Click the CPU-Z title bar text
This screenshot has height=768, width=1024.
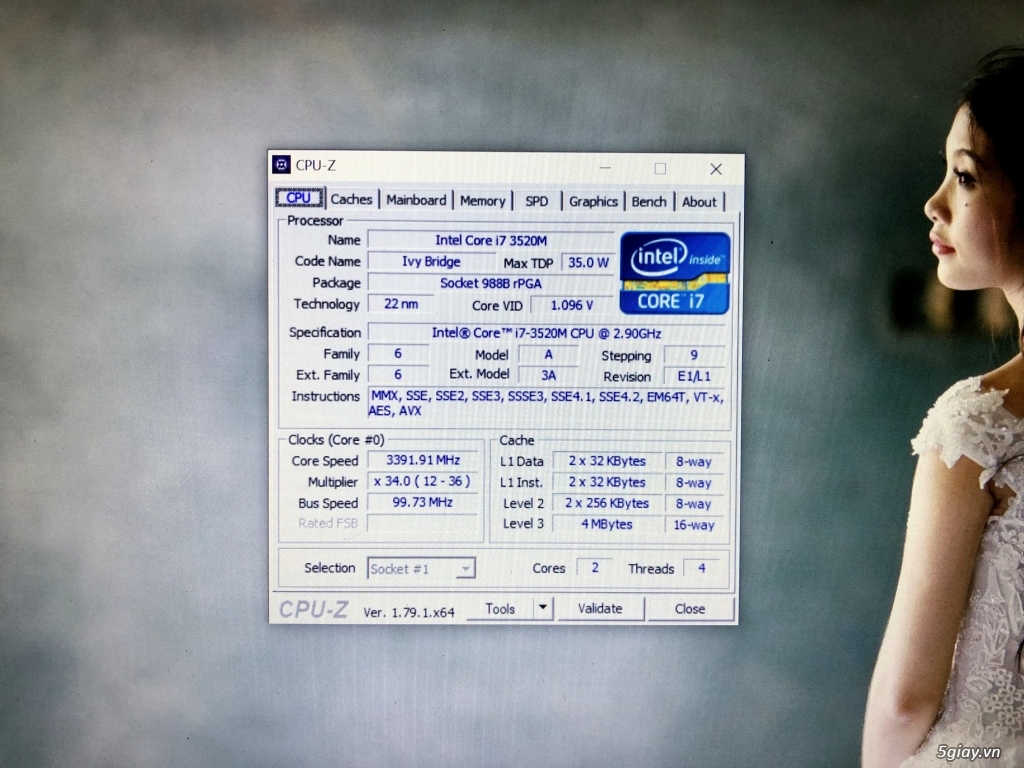coord(315,165)
